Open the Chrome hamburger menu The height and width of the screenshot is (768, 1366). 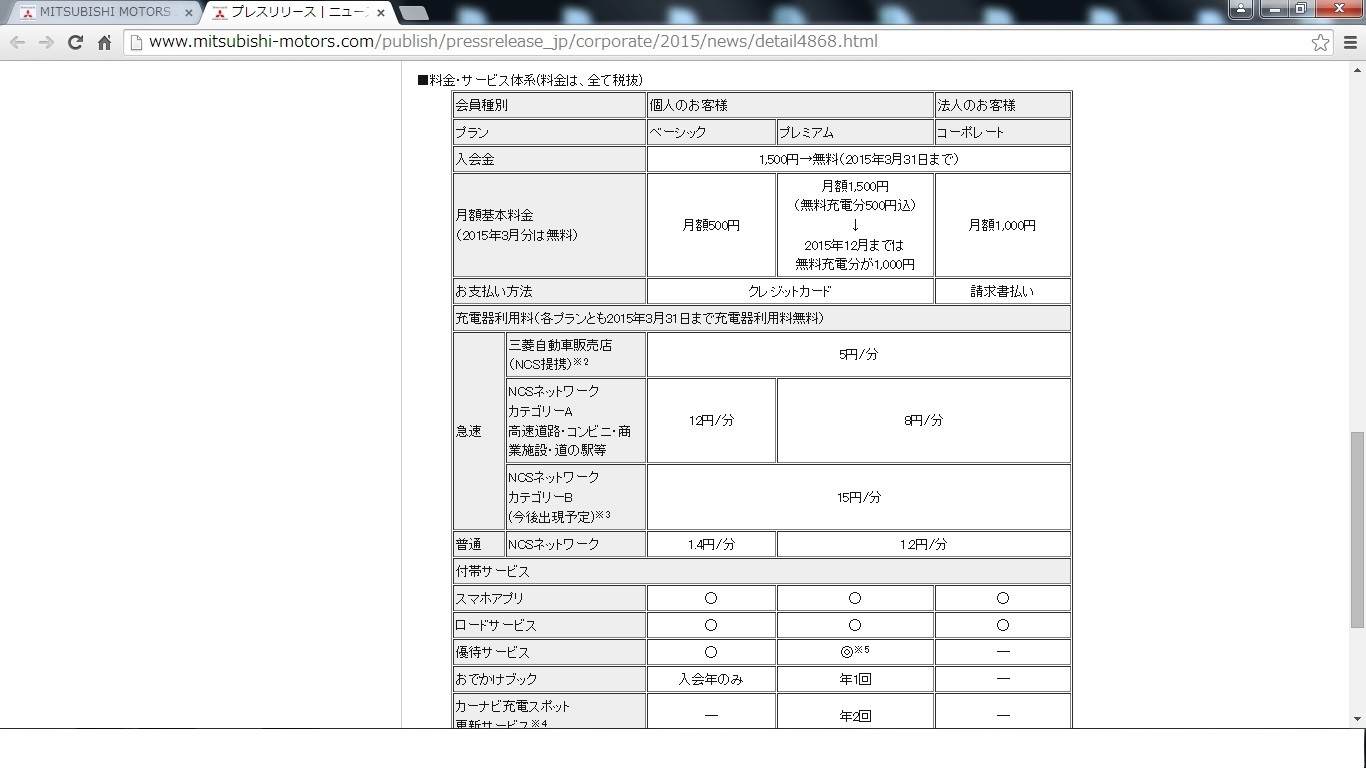(1349, 42)
